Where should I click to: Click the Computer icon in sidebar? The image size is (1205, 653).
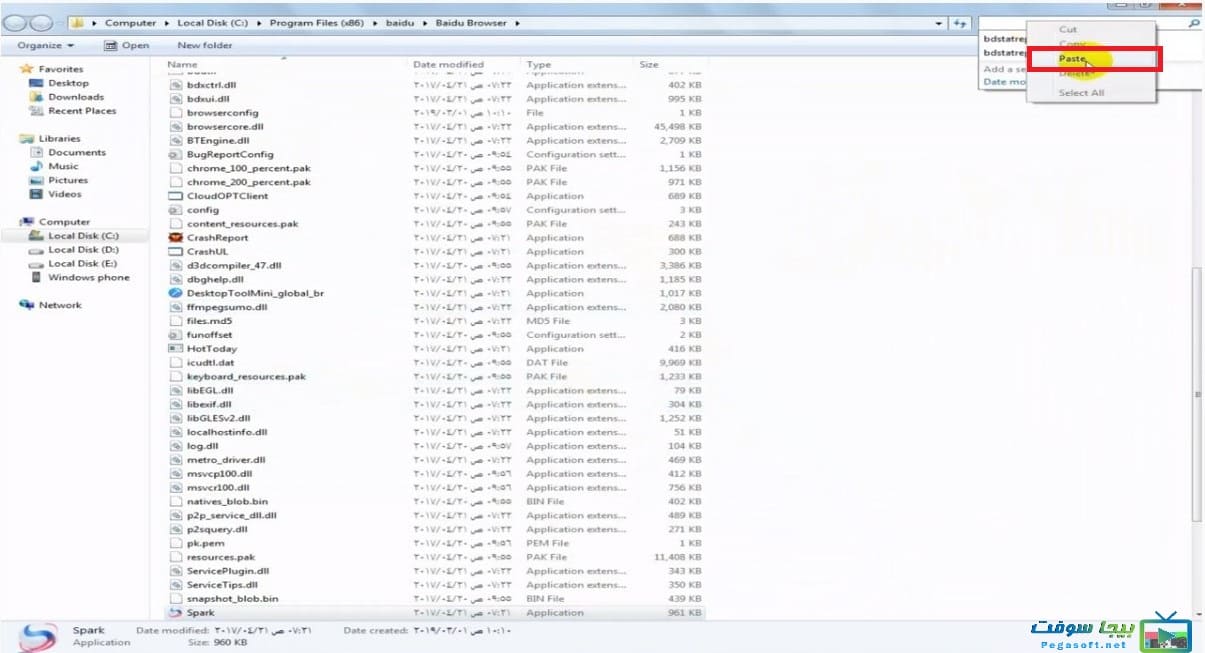27,222
